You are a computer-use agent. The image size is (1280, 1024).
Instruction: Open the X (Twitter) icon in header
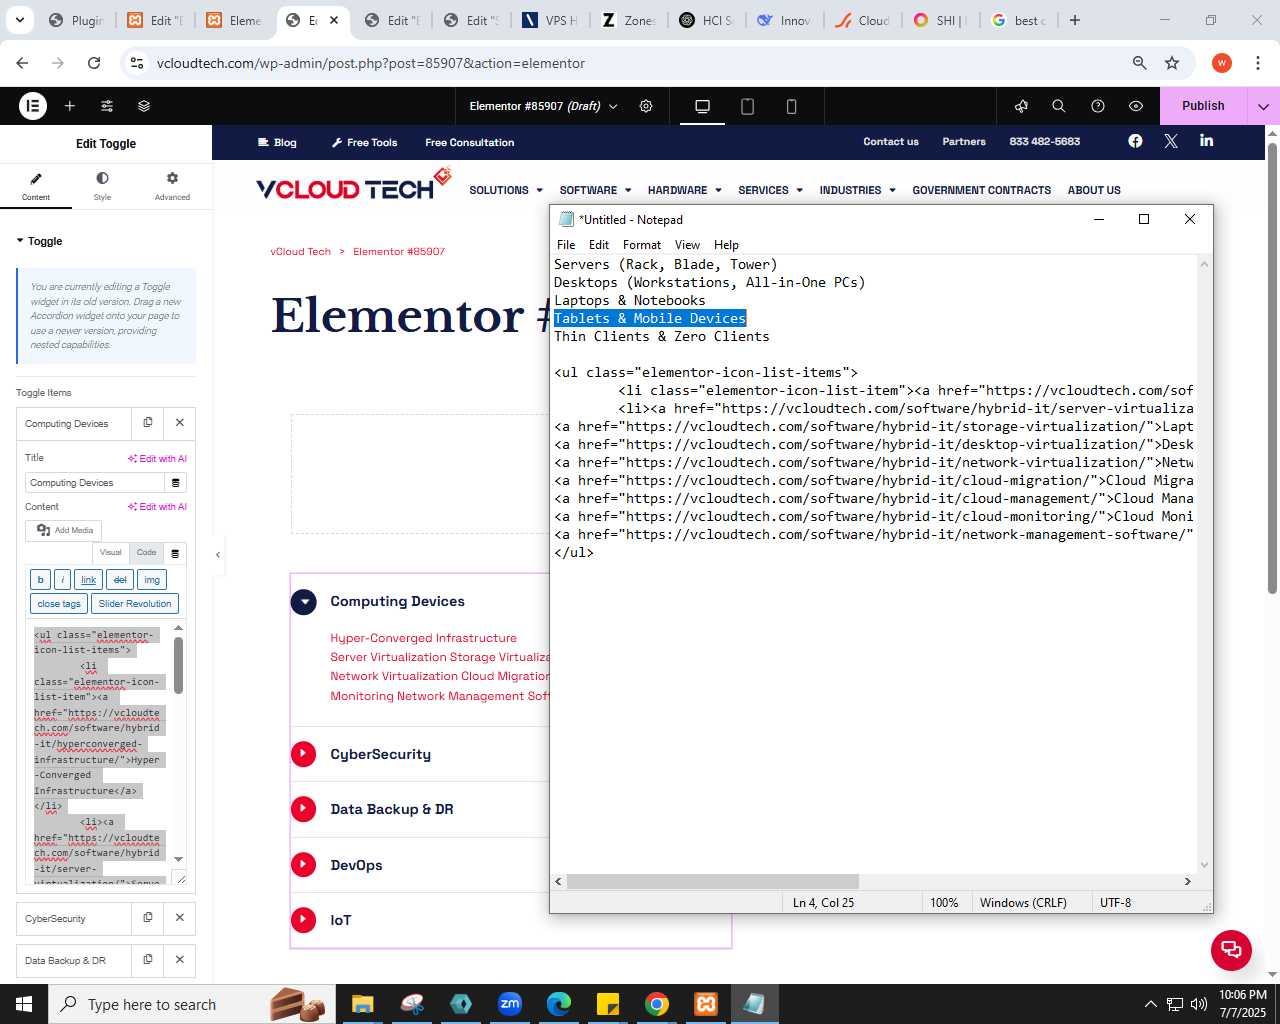1171,141
